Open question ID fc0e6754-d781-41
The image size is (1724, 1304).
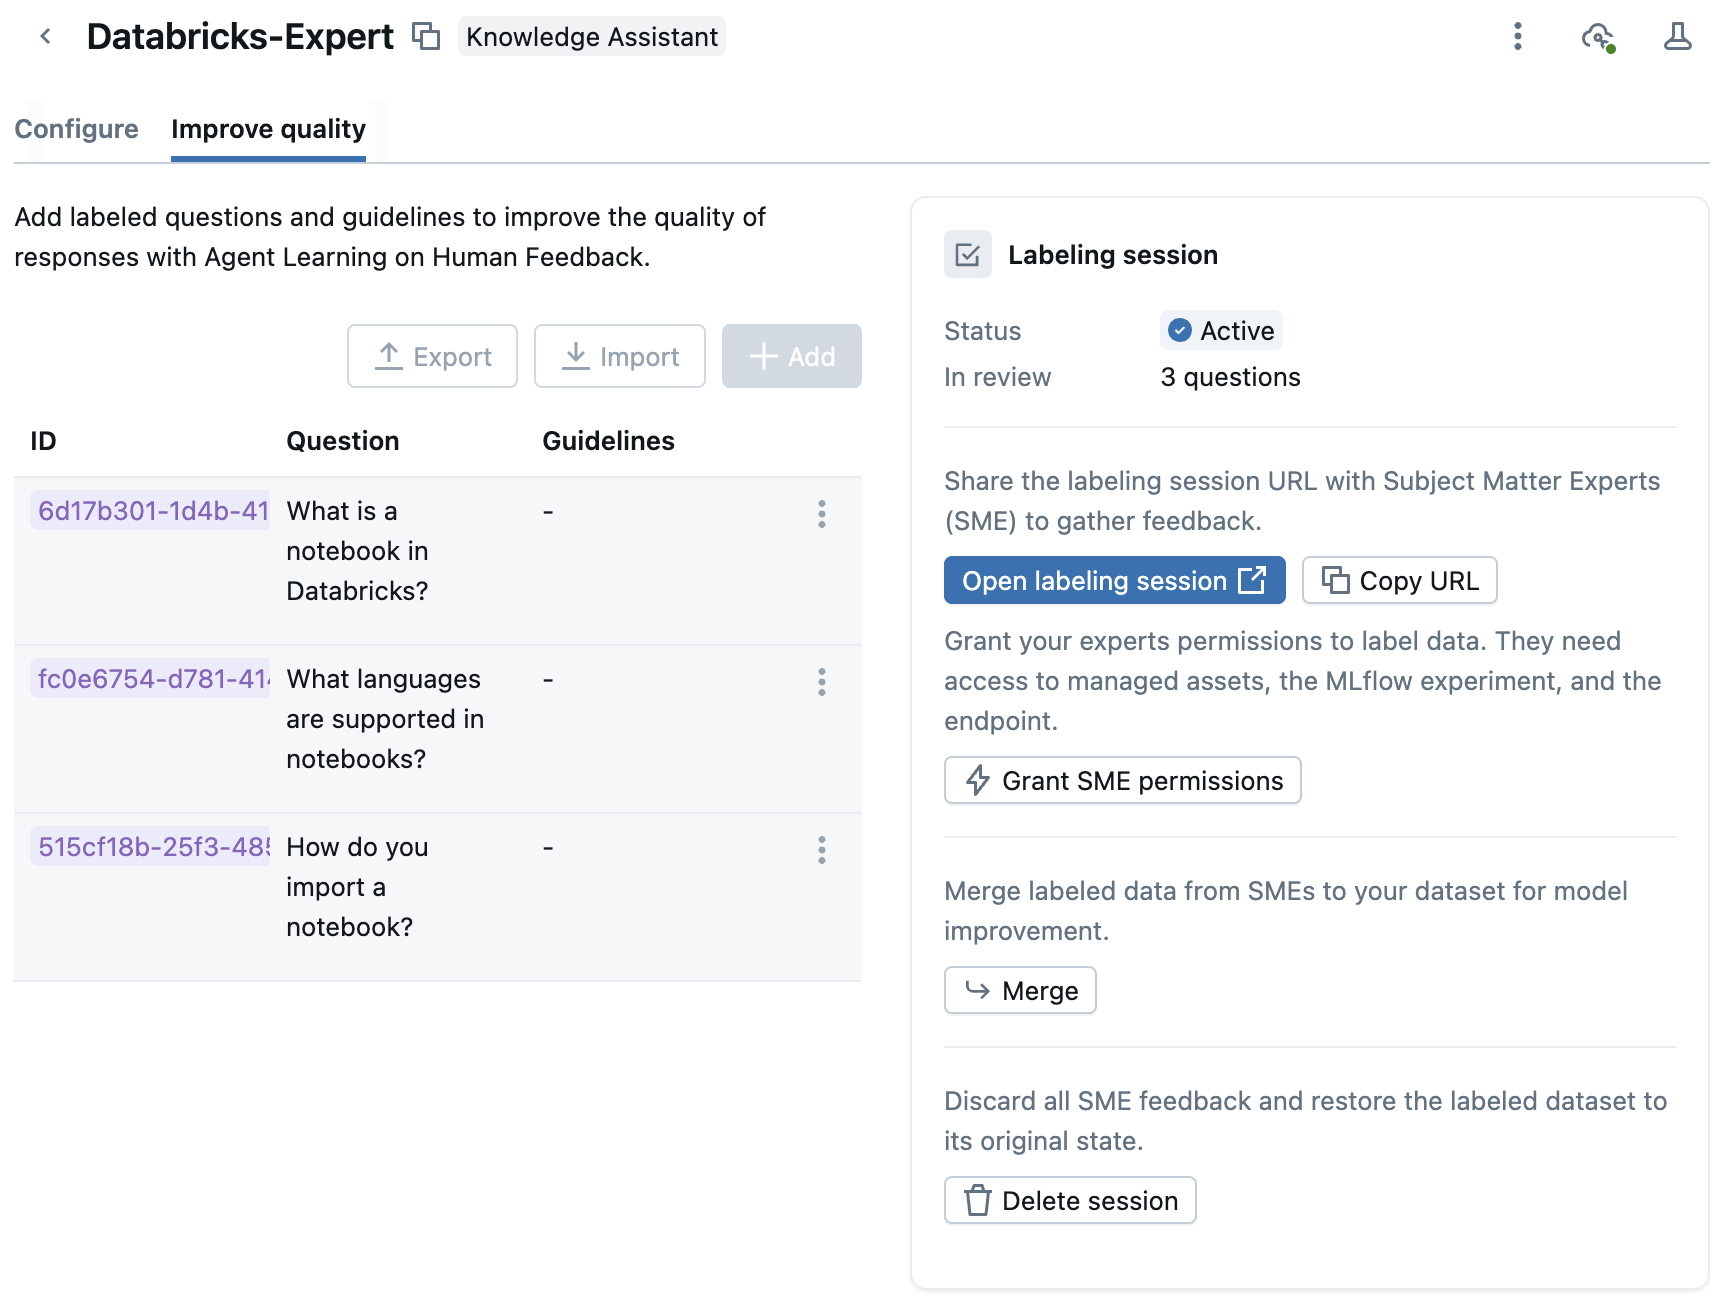coord(153,679)
